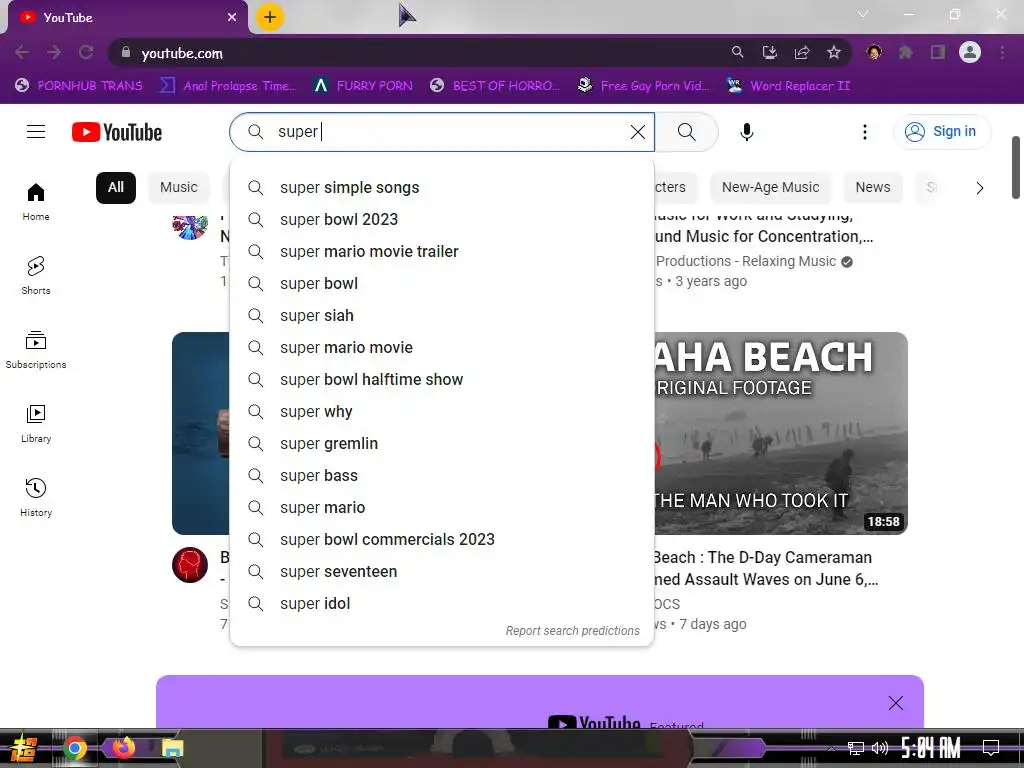Close the purple YouTube Featured banner
The image size is (1024, 768).
pyautogui.click(x=896, y=703)
